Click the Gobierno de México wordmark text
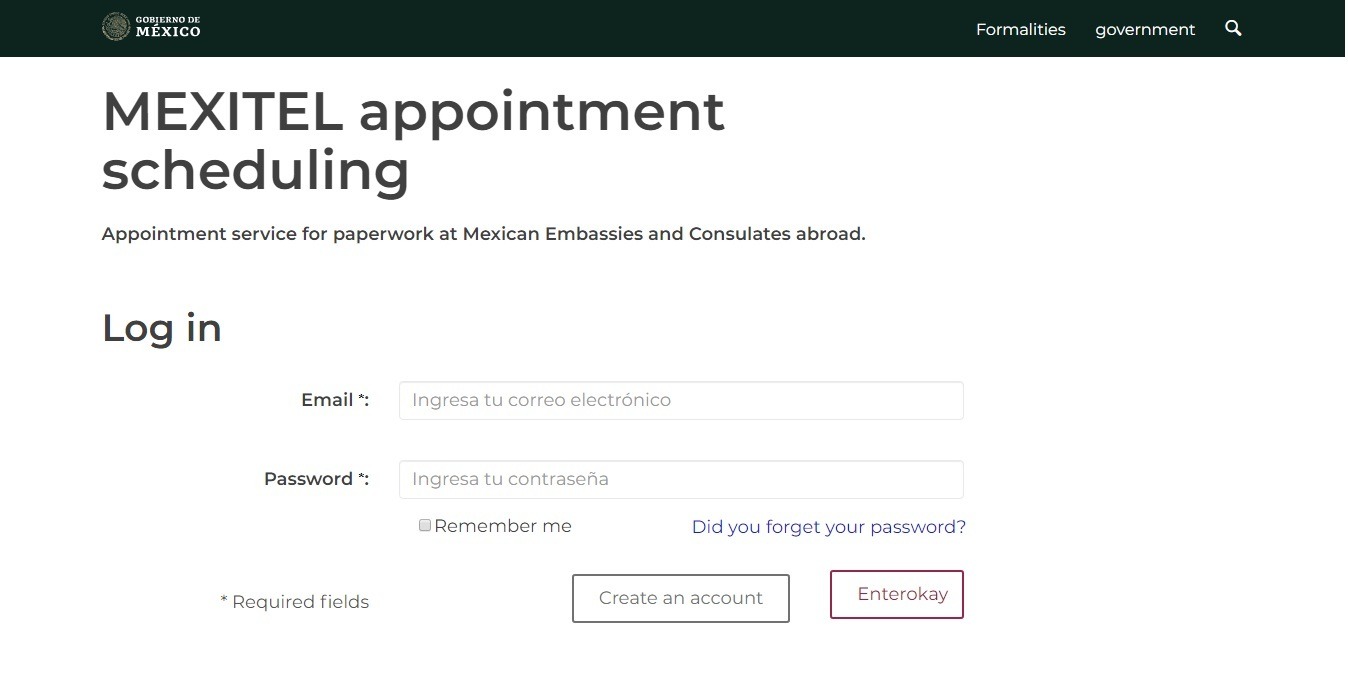1348x696 pixels. [x=168, y=27]
